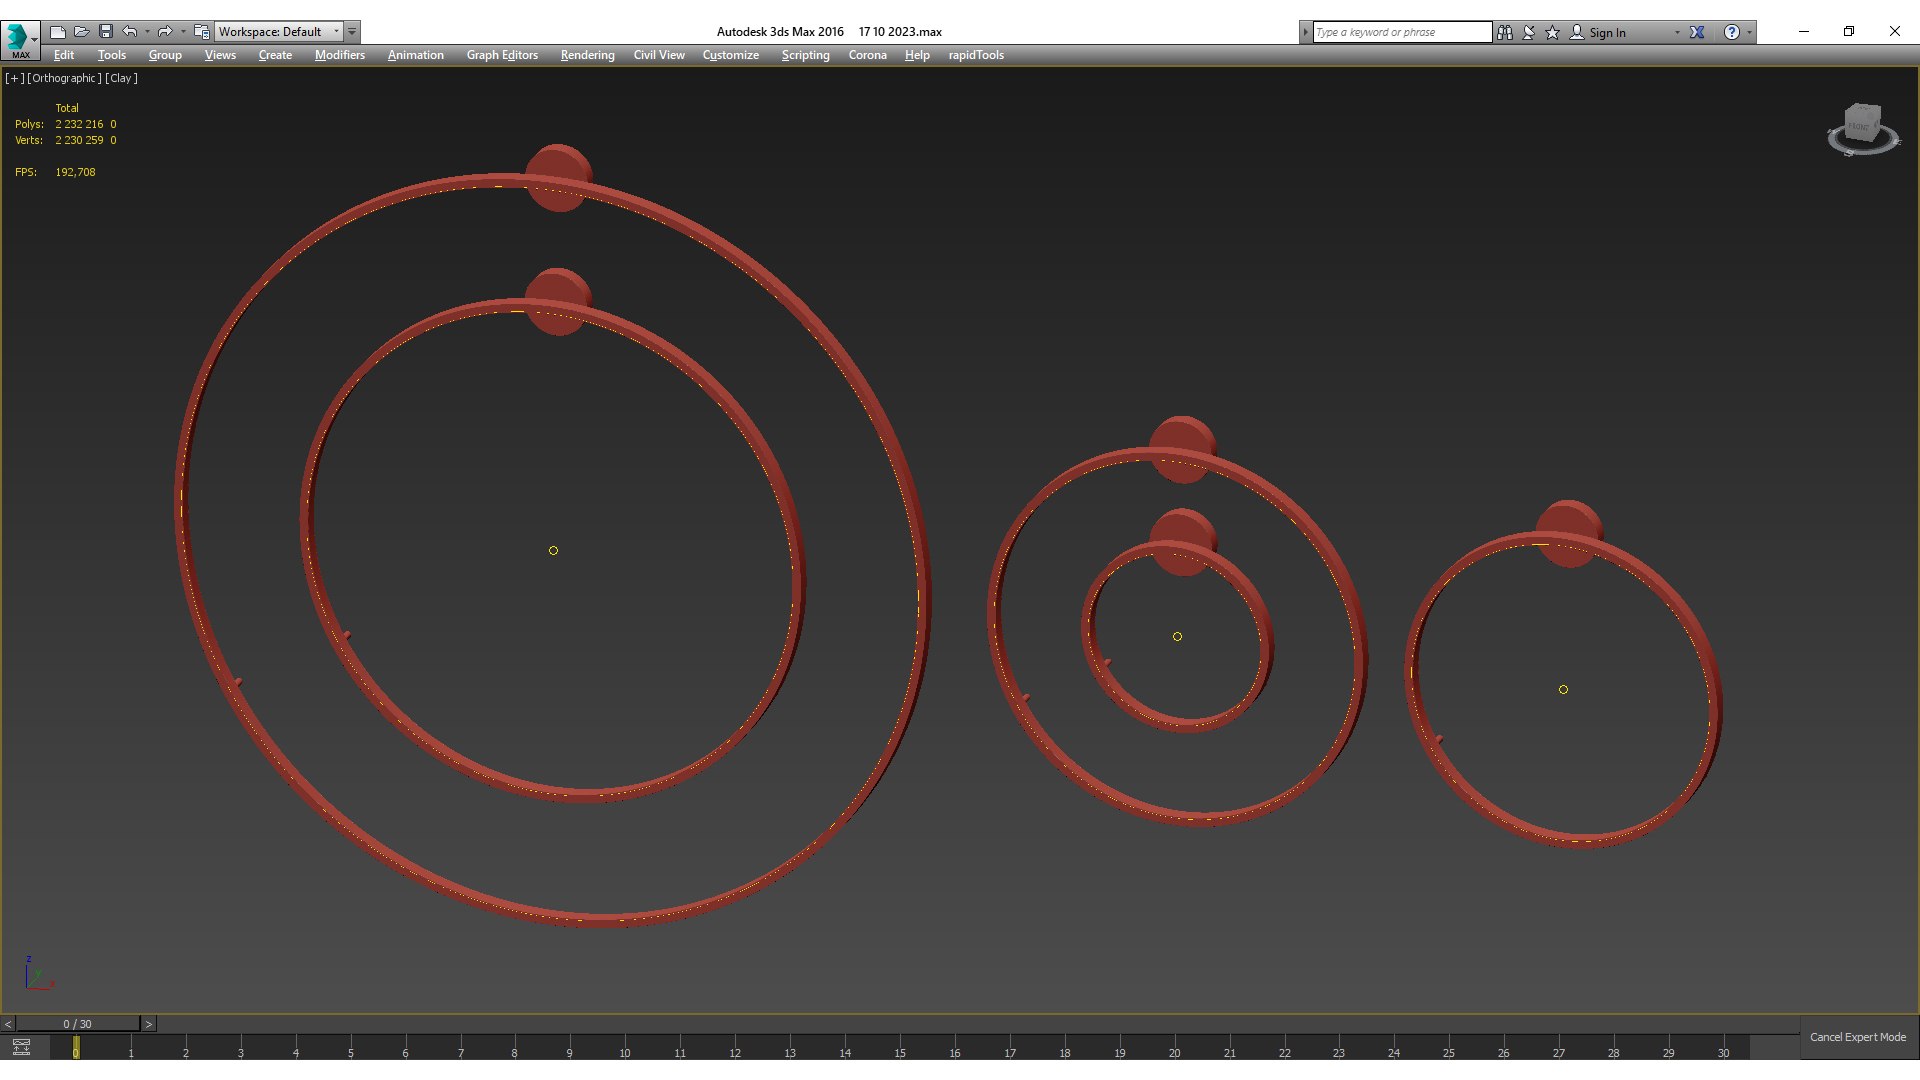Click in the keyword search field
The image size is (1920, 1080).
[x=1402, y=32]
